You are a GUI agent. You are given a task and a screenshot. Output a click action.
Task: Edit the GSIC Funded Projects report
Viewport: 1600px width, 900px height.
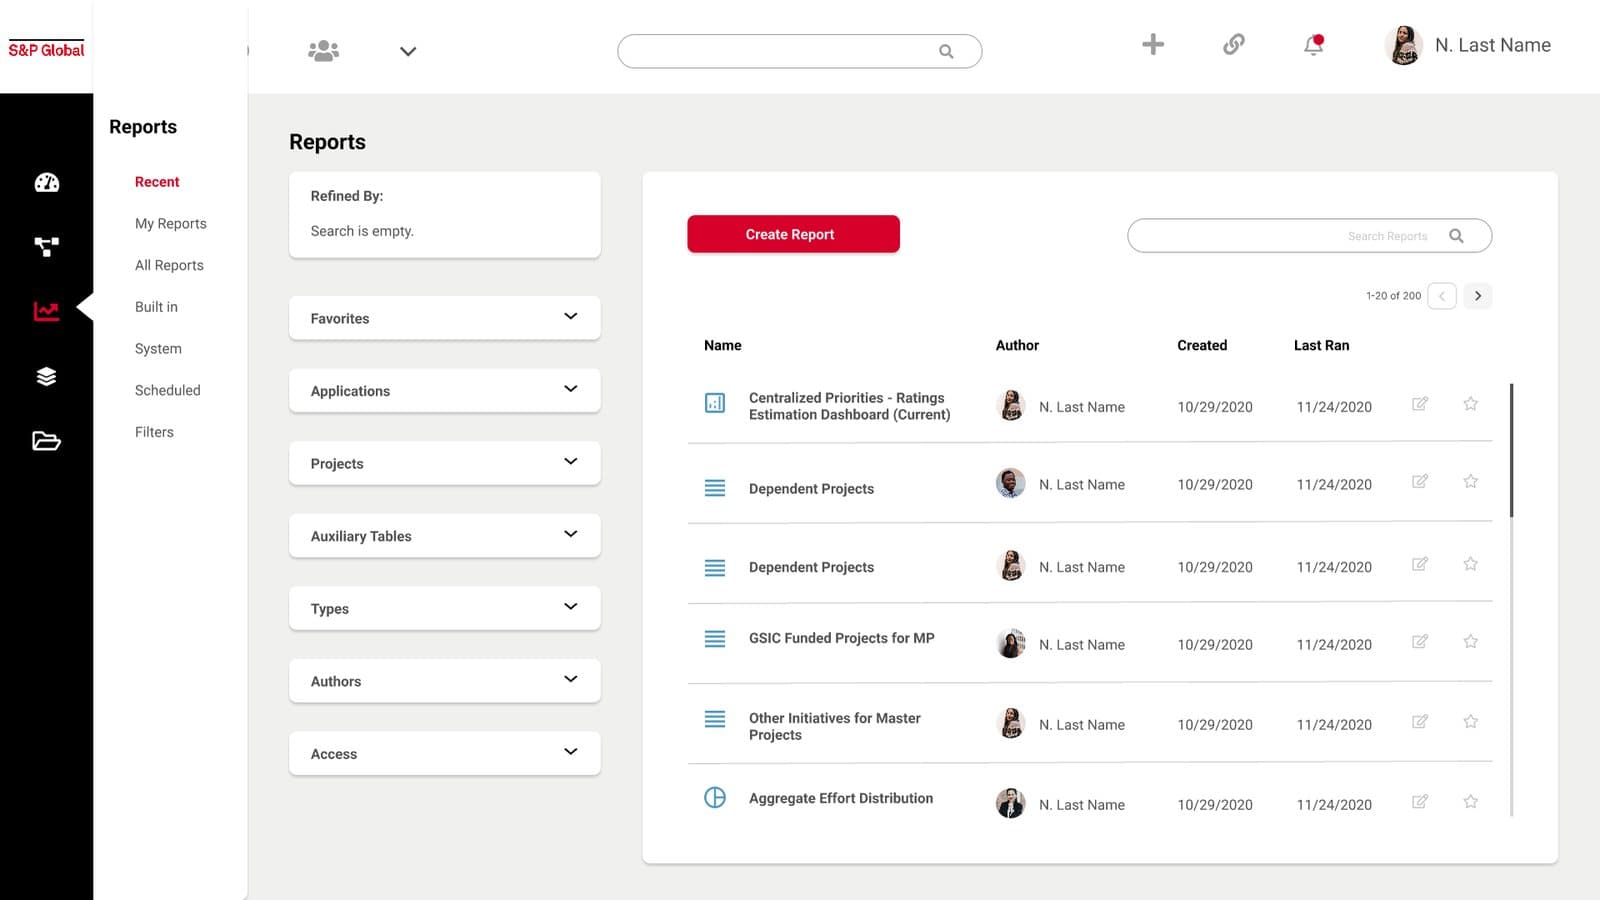click(1419, 642)
